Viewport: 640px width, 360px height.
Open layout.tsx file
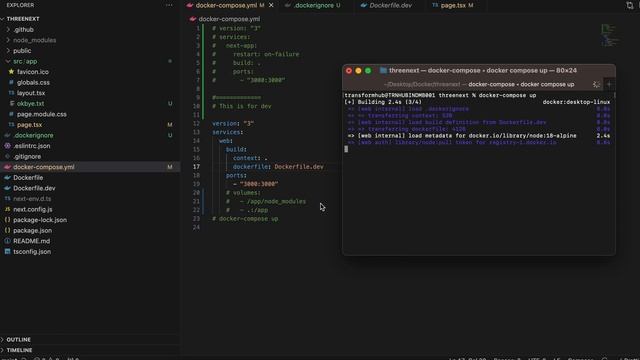pos(31,93)
